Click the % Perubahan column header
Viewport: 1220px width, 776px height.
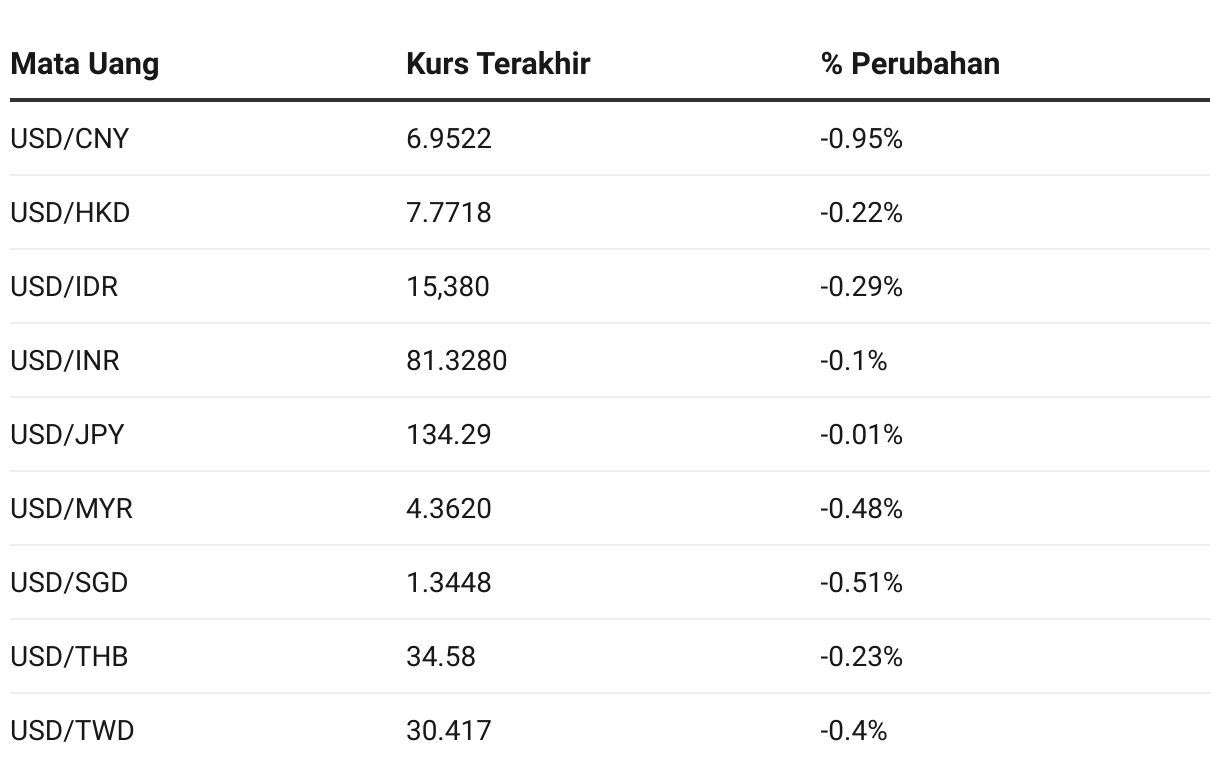pos(910,64)
